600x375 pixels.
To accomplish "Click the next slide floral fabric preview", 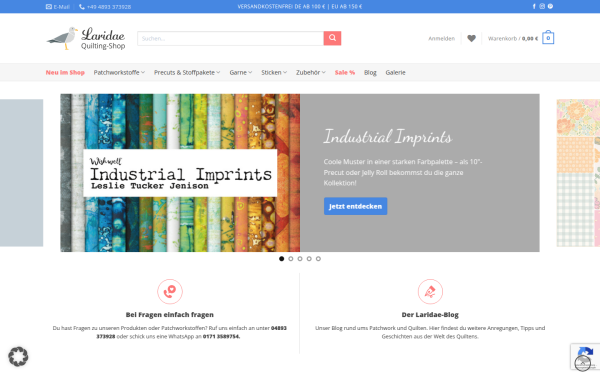I will (x=578, y=173).
